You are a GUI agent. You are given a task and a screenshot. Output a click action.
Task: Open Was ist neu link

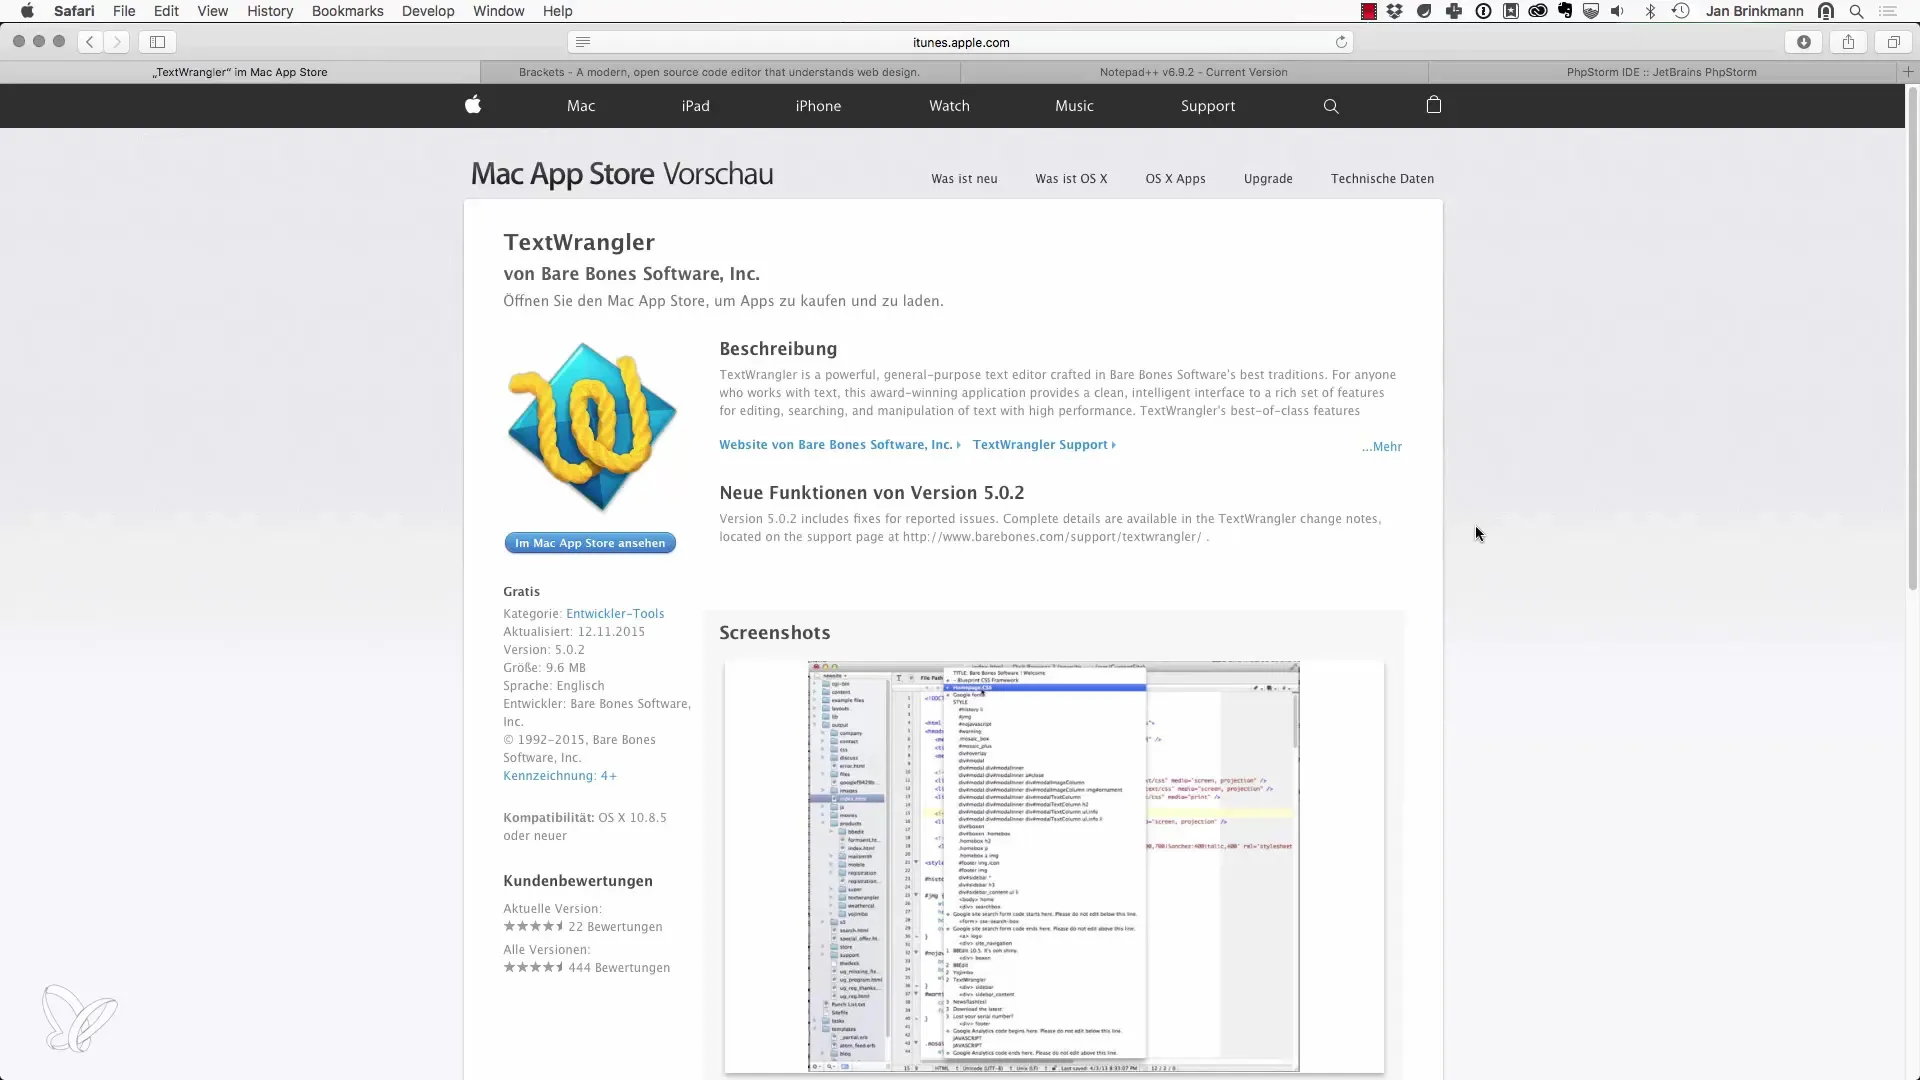(x=964, y=179)
